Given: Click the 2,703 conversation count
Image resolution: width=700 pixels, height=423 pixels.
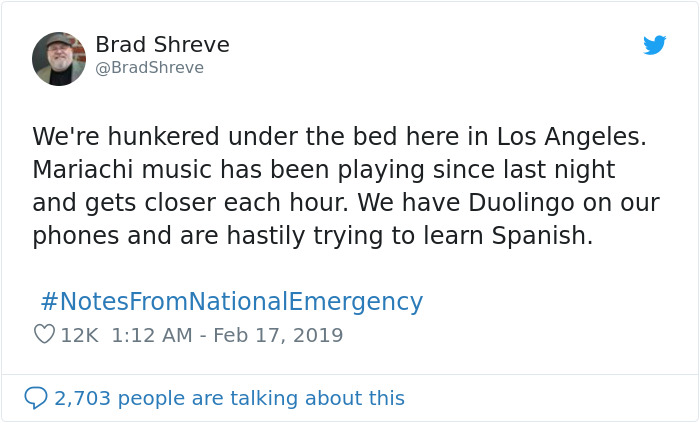Looking at the screenshot, I should pyautogui.click(x=84, y=398).
